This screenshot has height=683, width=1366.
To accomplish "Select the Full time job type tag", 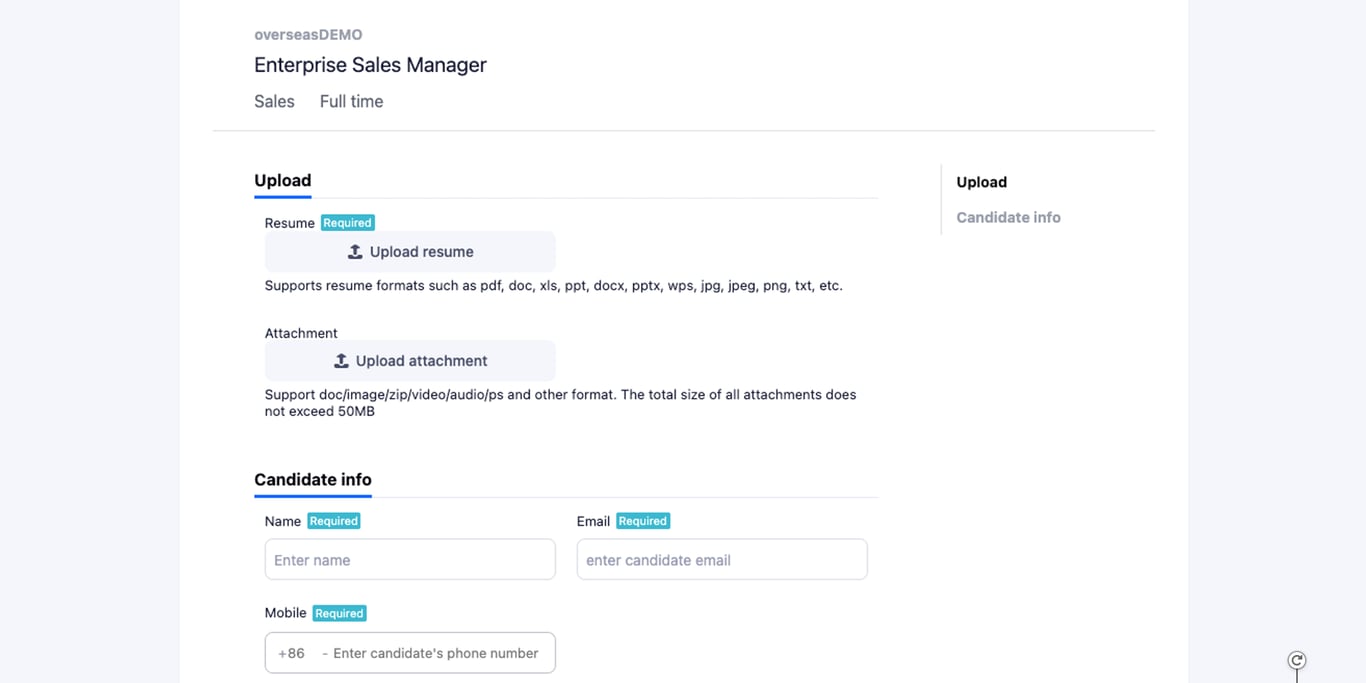I will click(x=351, y=101).
